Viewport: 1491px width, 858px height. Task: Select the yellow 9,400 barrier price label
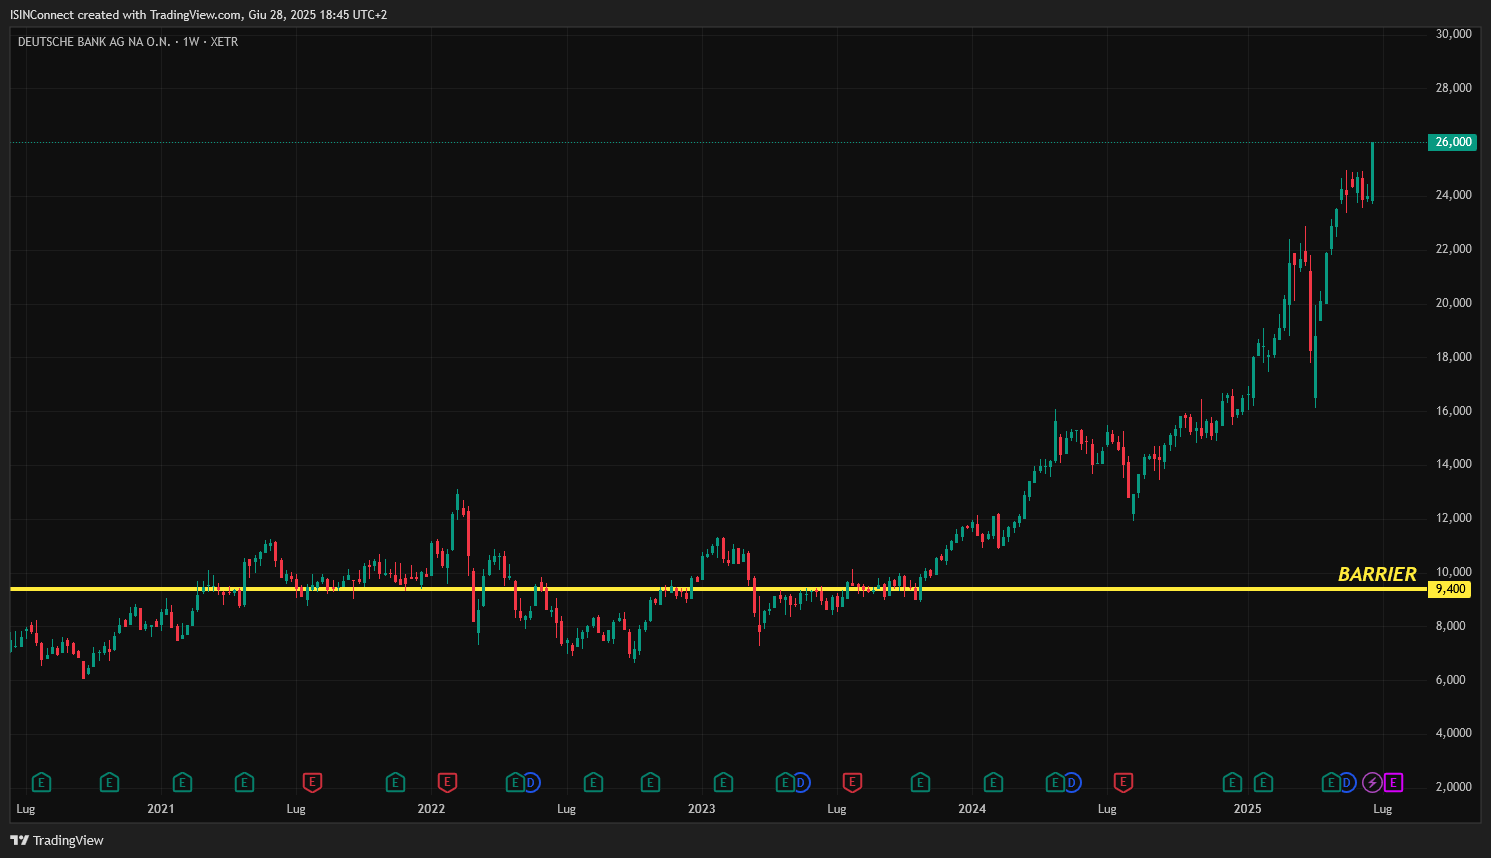coord(1450,589)
